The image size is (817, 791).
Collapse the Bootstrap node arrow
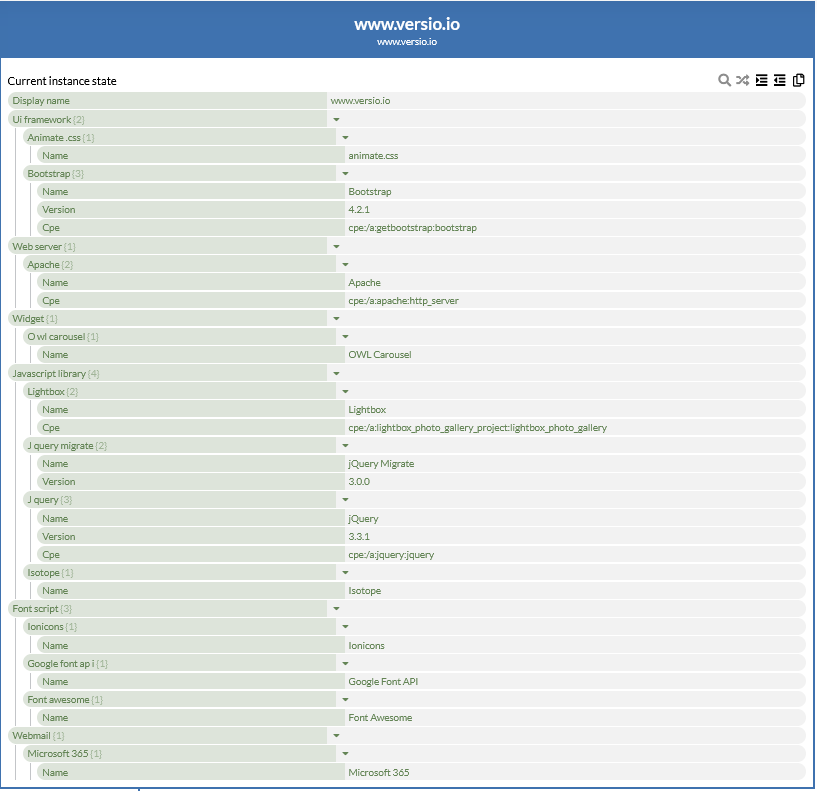(x=345, y=174)
